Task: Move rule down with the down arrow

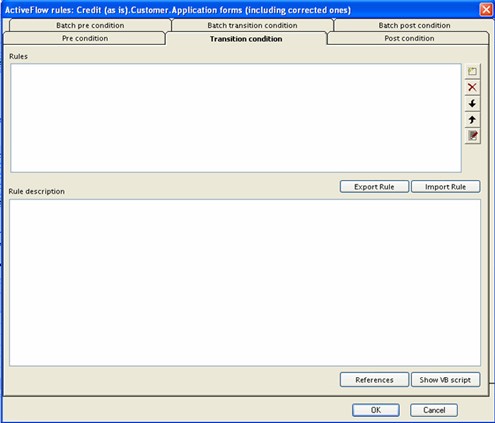Action: pyautogui.click(x=472, y=103)
